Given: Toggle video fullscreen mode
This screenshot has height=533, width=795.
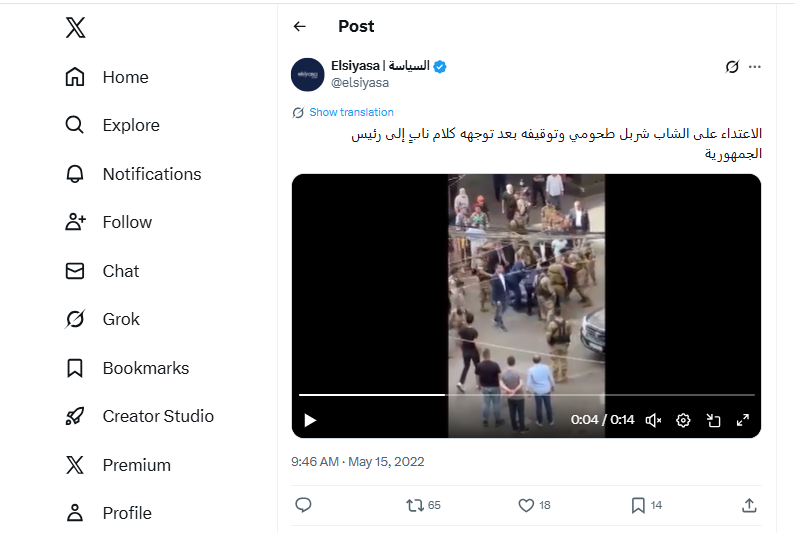Looking at the screenshot, I should click(743, 420).
